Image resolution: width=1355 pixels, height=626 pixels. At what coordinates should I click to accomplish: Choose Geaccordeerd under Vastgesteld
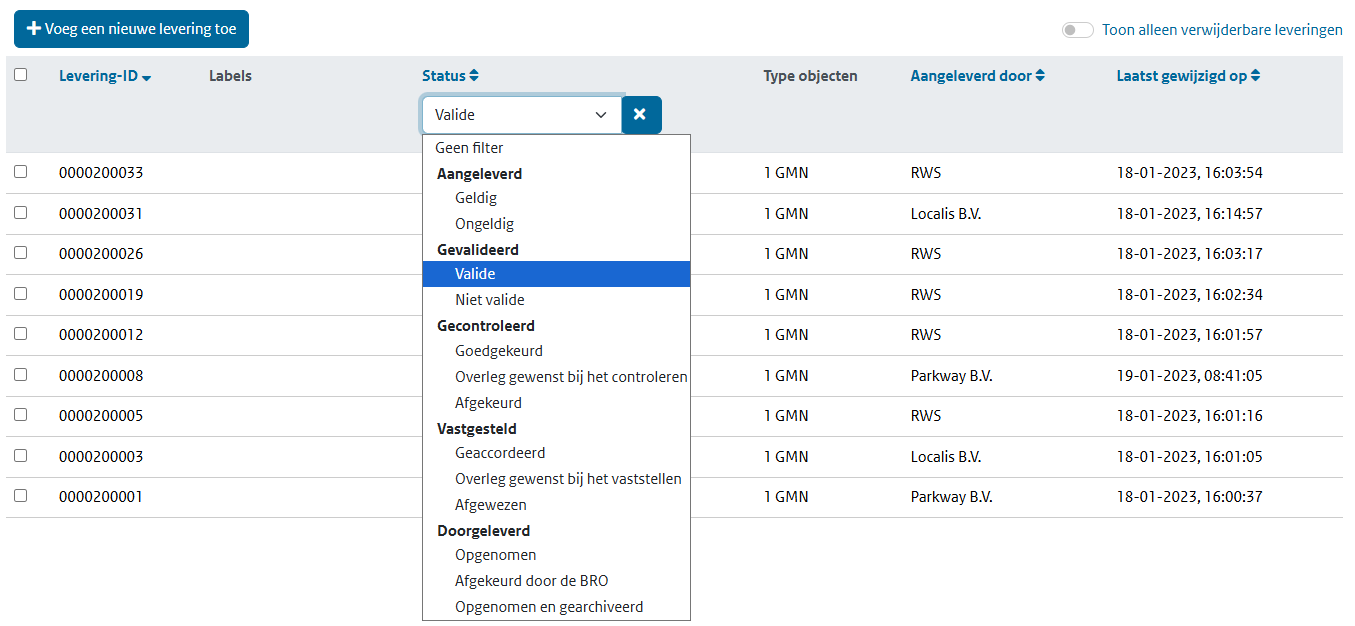(x=500, y=453)
